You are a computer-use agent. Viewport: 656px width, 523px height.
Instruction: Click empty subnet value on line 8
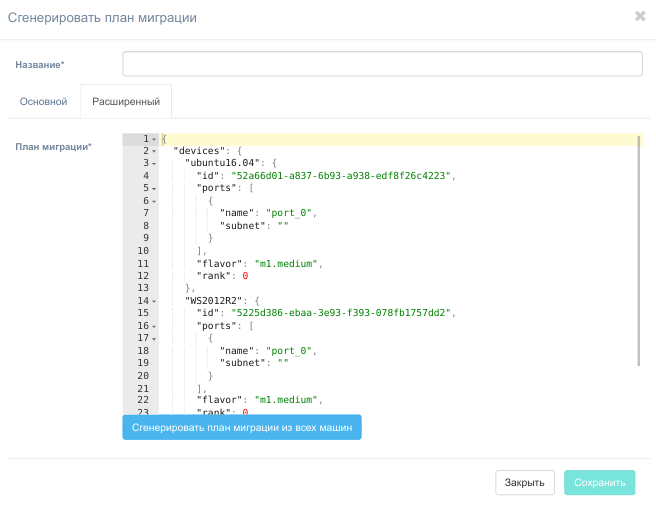click(x=283, y=226)
